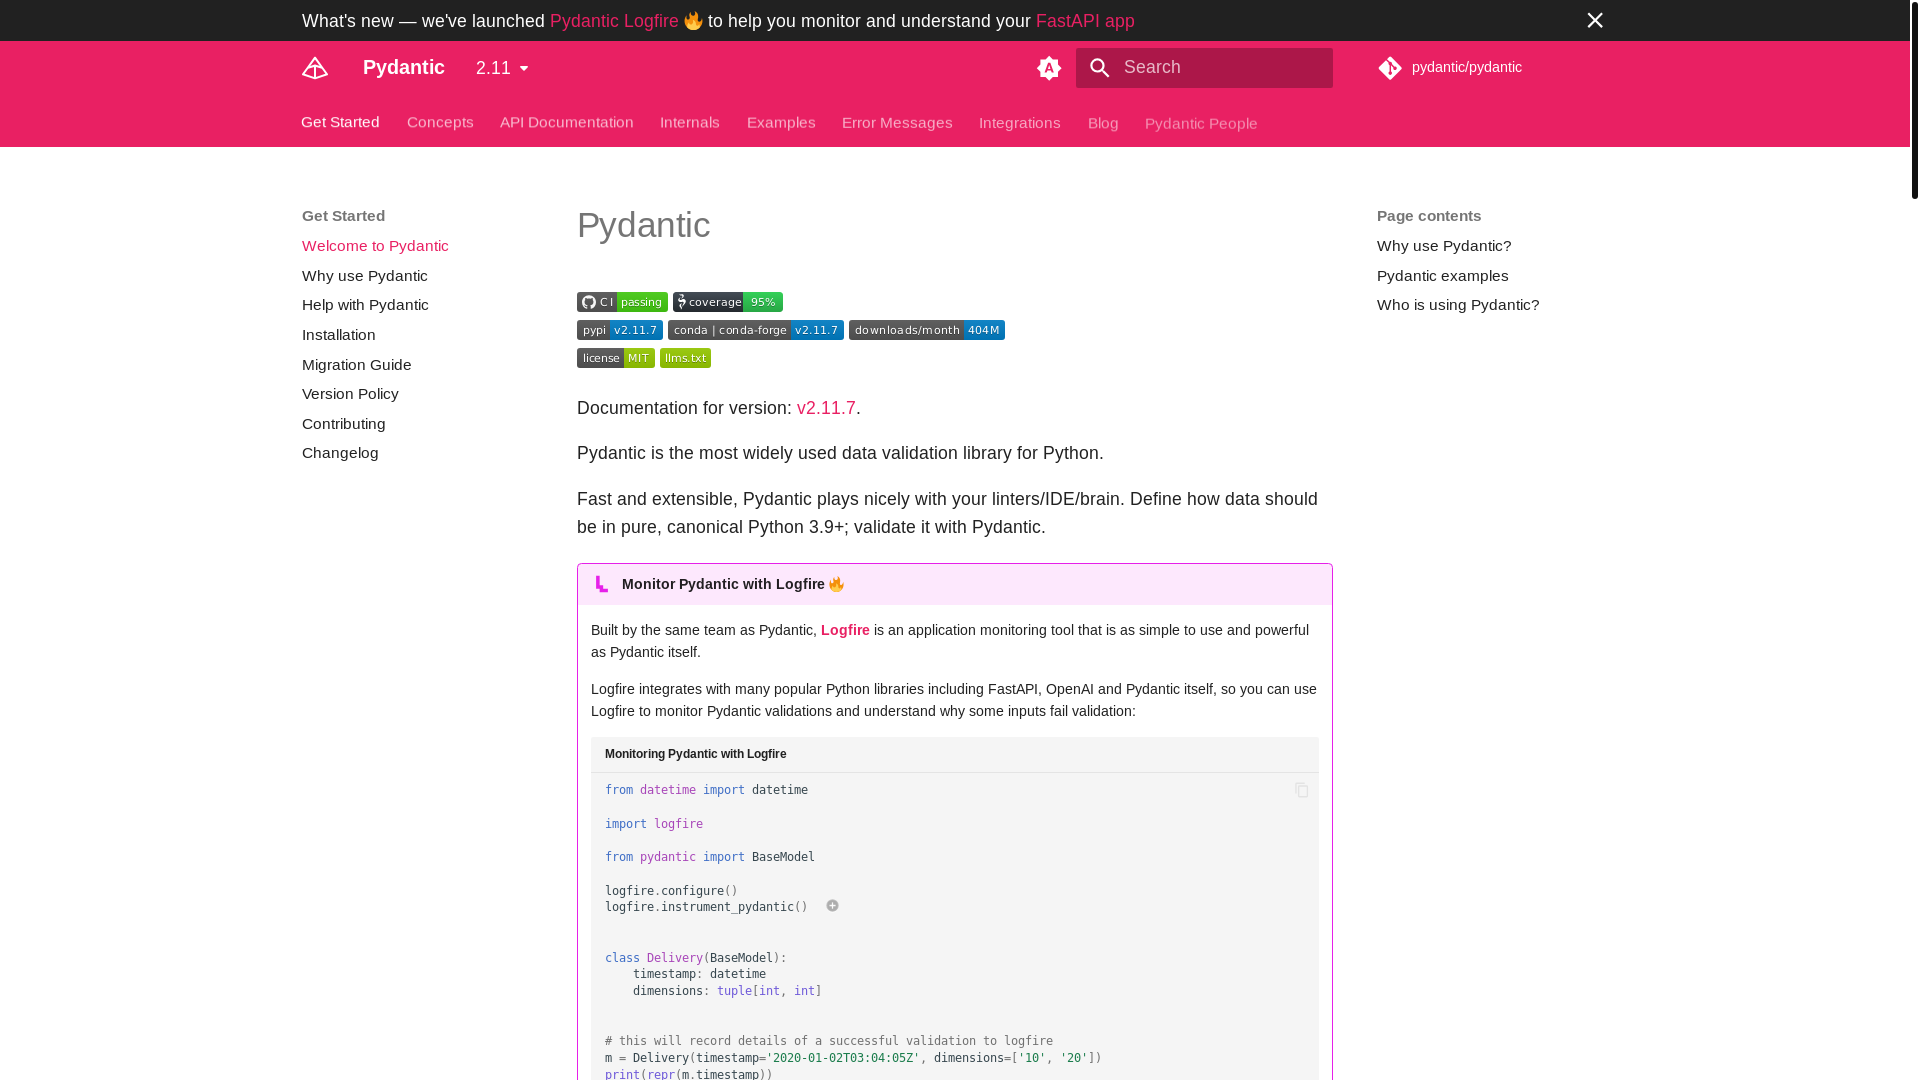Select the Integrations tab
Image resolution: width=1920 pixels, height=1080 pixels.
[x=1019, y=122]
